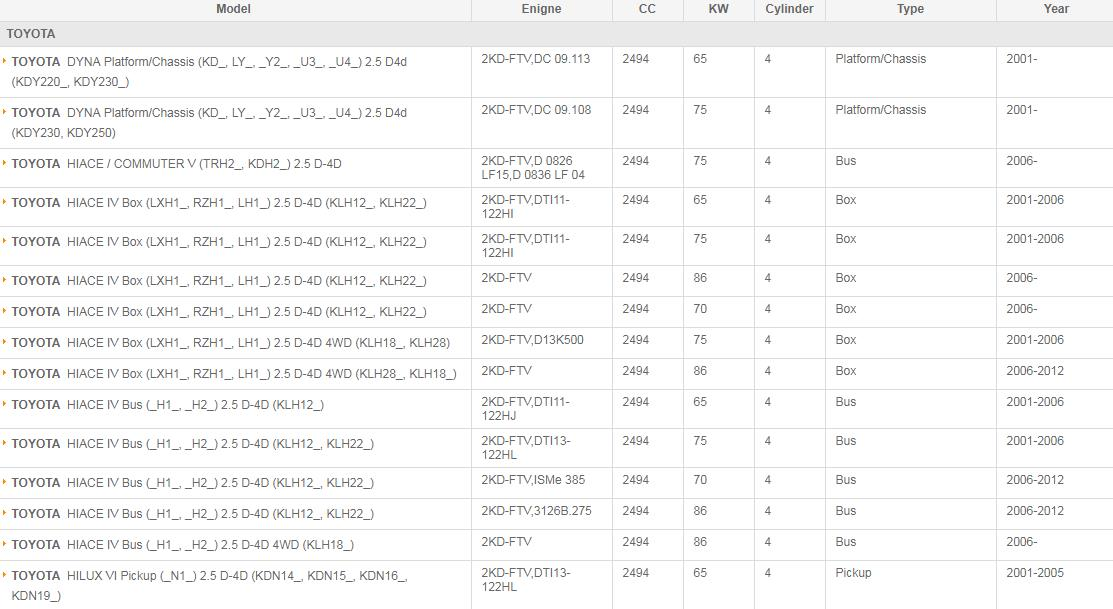
Task: Click arrow bullet beside HIACE IV Bus 4WD row
Action: point(5,544)
